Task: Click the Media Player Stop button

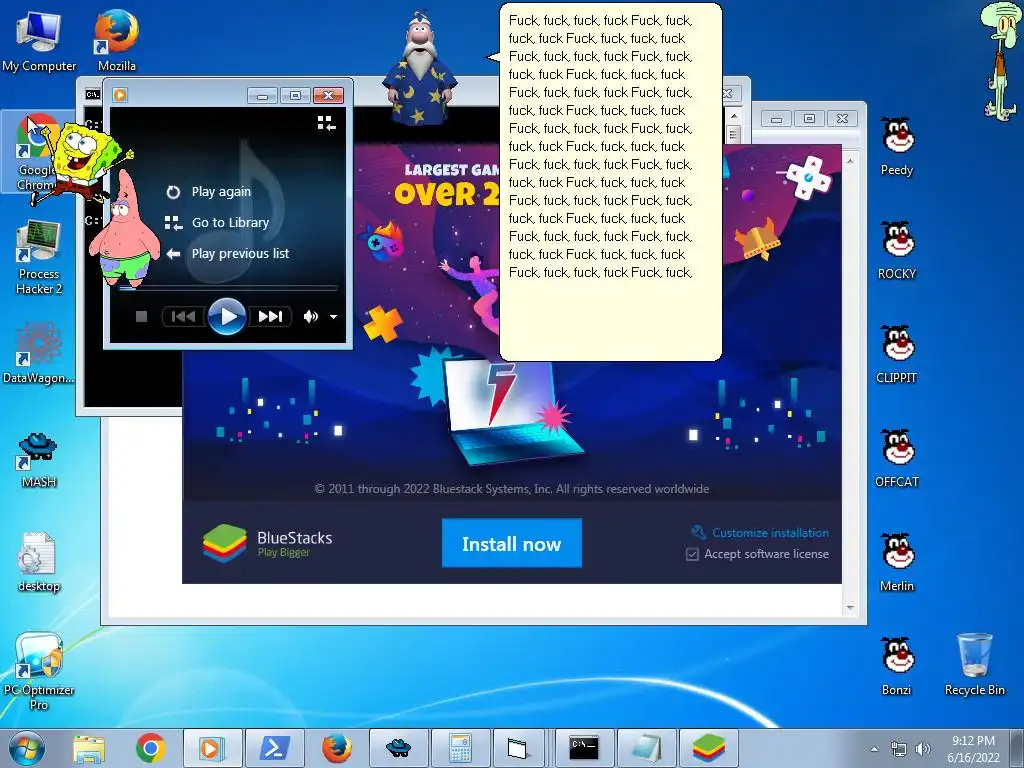Action: coord(141,317)
